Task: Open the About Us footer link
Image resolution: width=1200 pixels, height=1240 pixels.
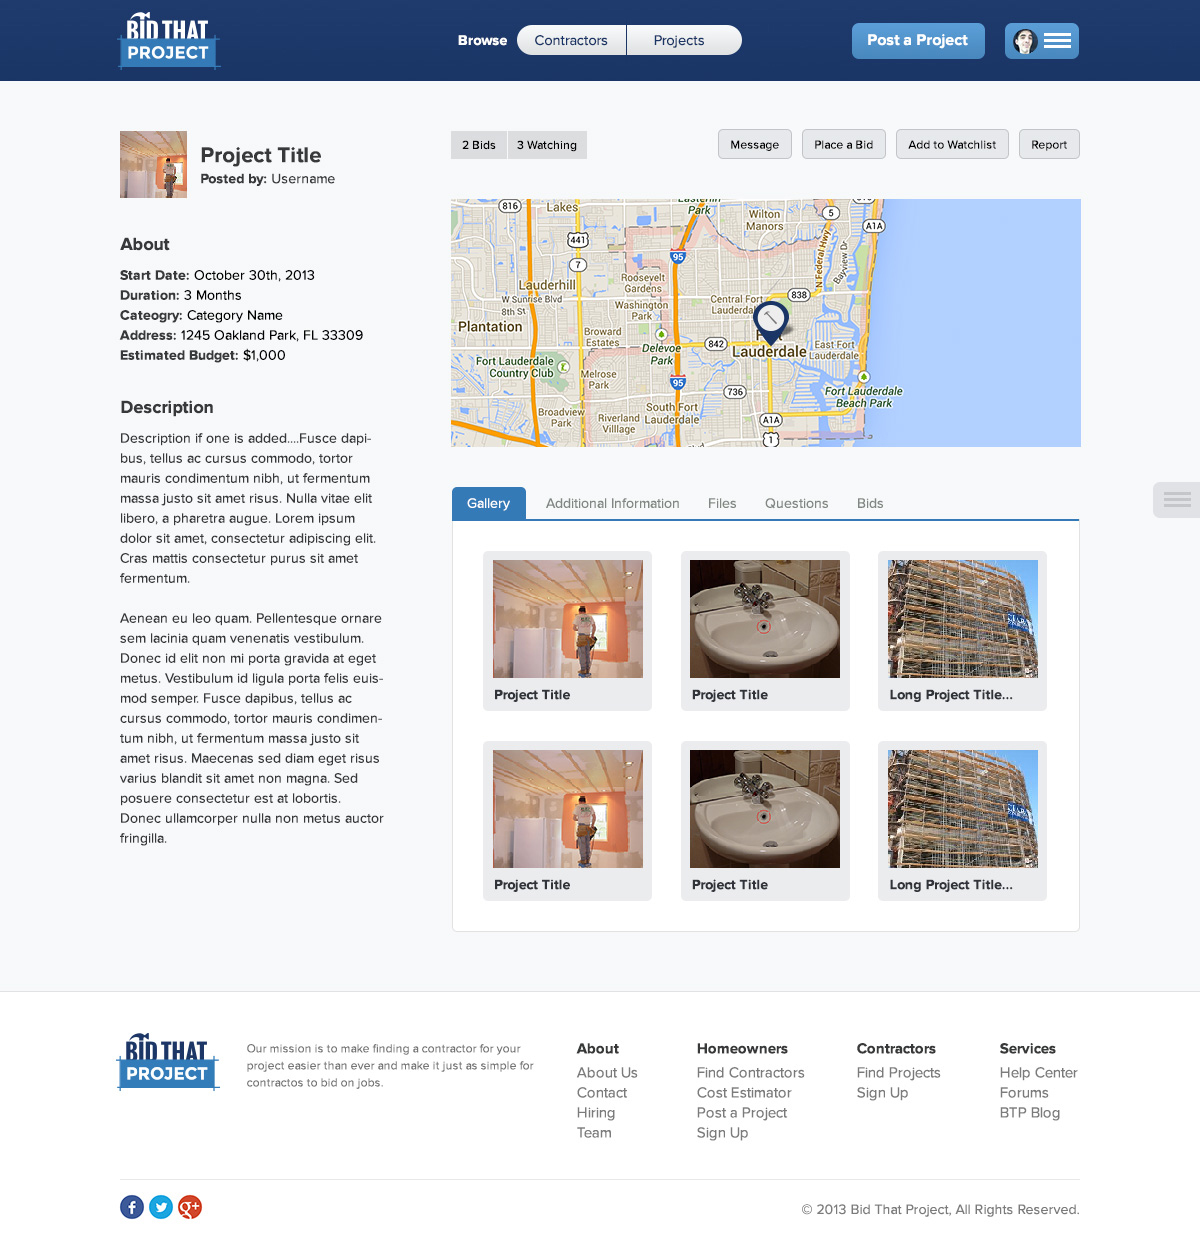Action: click(607, 1073)
